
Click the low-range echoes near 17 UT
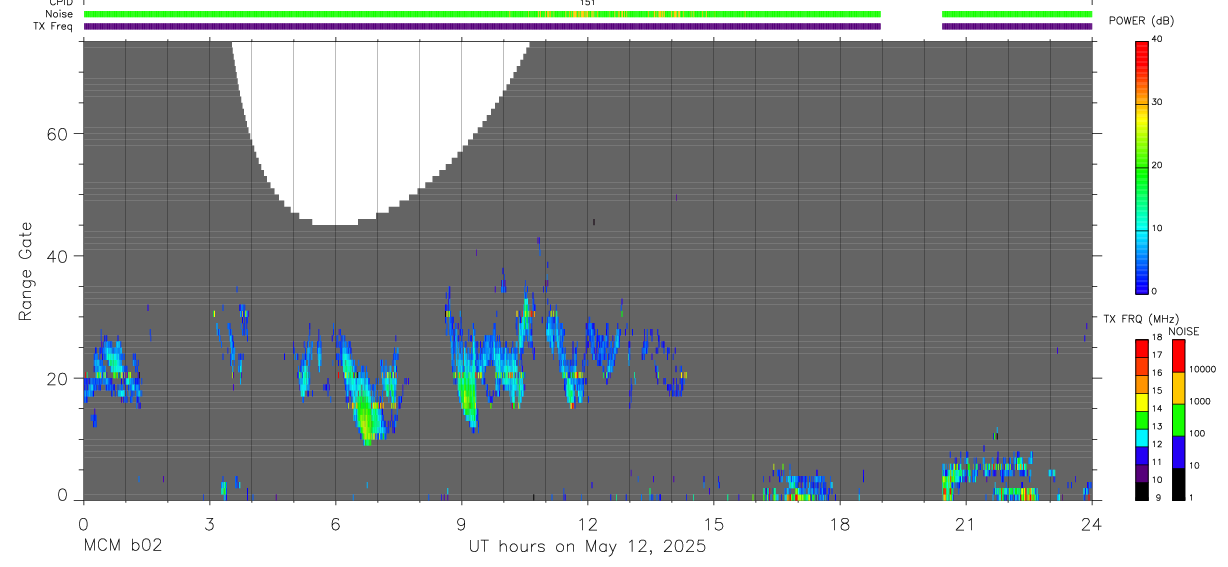click(x=800, y=485)
